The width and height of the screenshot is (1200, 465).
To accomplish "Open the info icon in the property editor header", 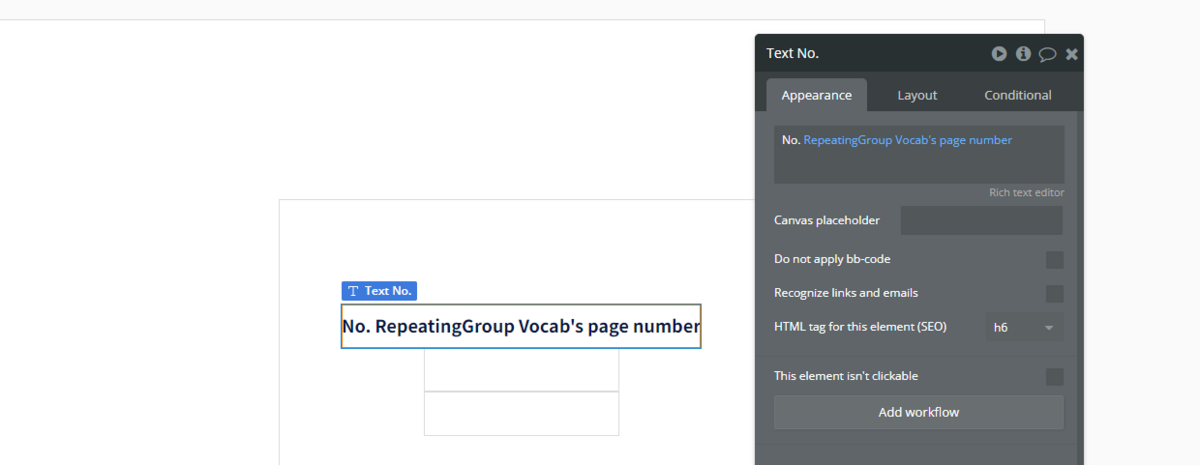I will [1023, 54].
